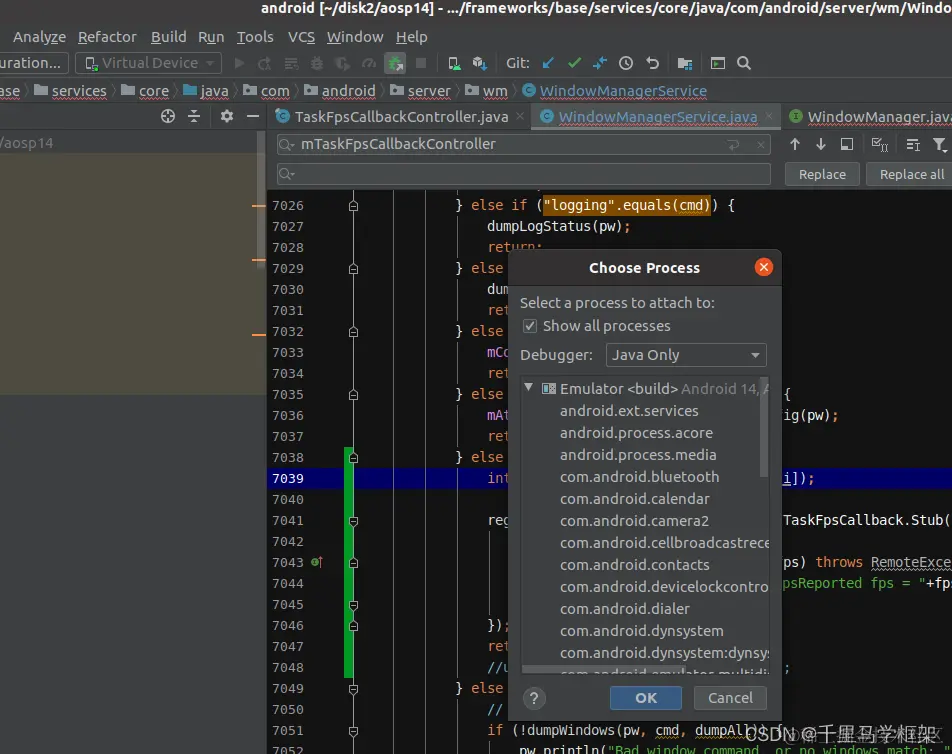Click the Replace button

[822, 174]
